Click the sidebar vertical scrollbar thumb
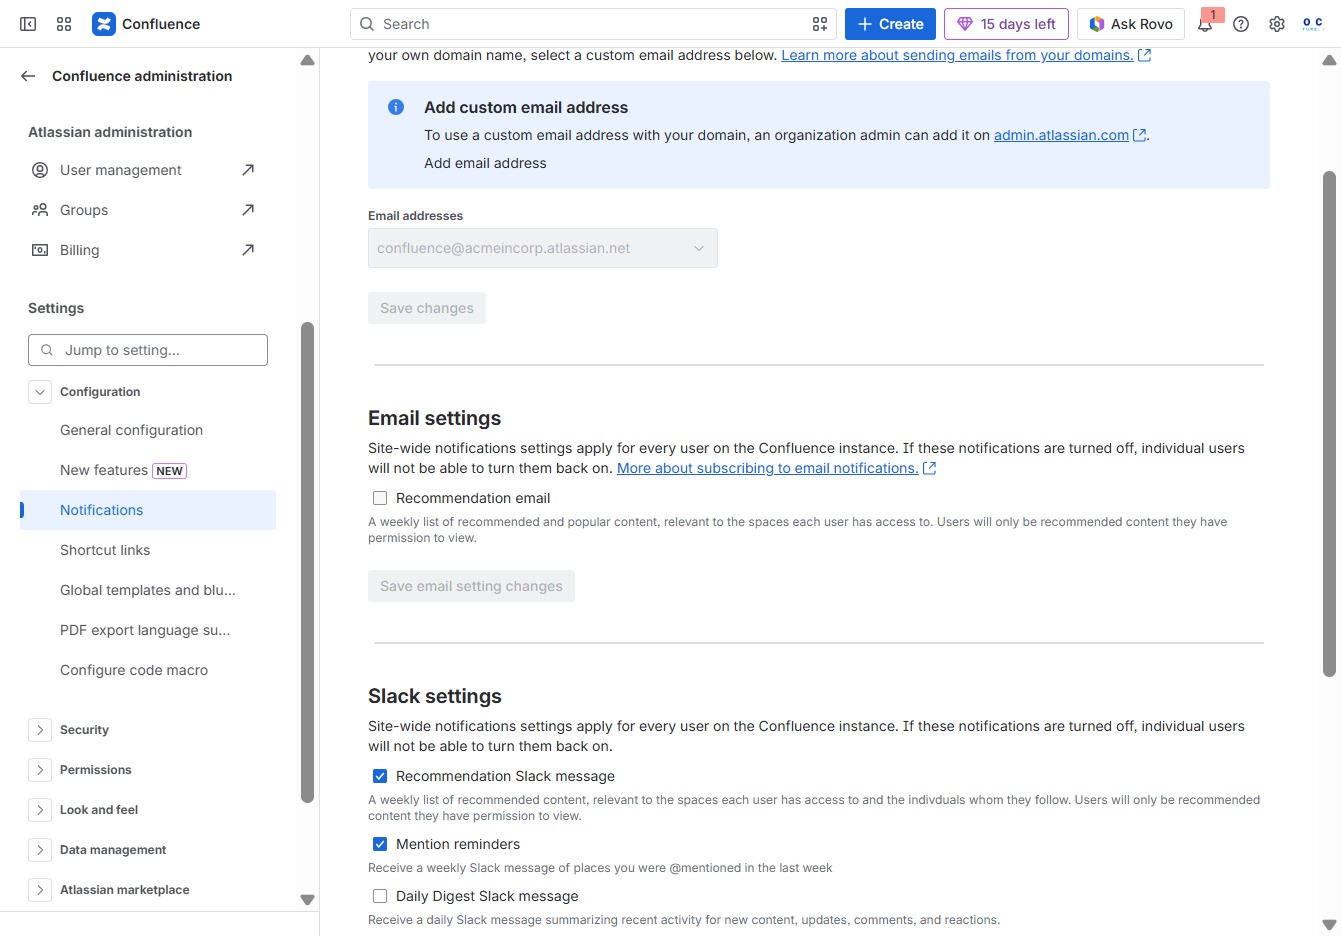Screen dimensions: 1341x936 click(x=307, y=562)
